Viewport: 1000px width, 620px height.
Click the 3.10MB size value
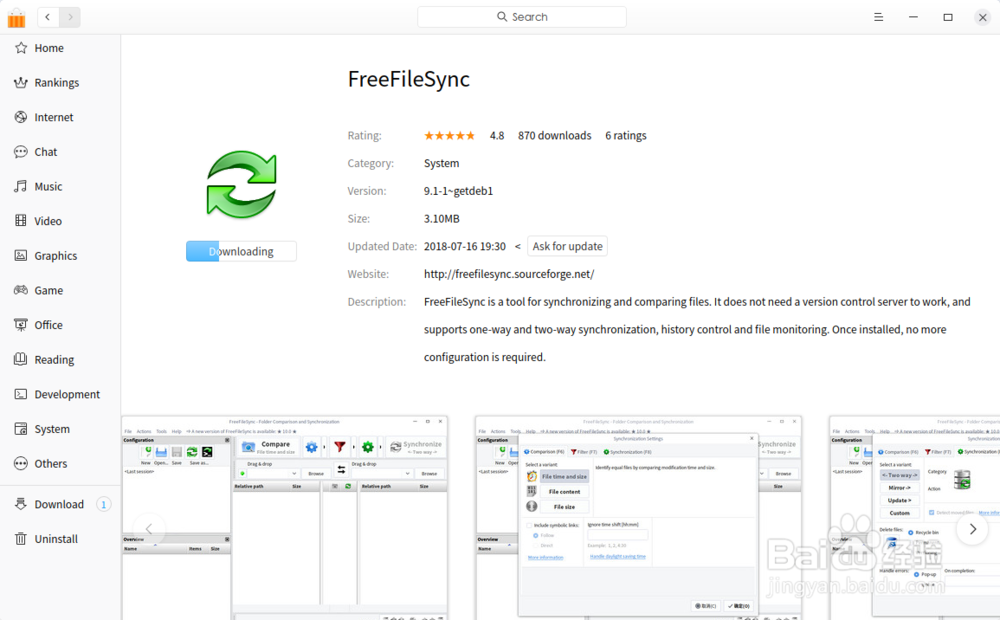(441, 219)
